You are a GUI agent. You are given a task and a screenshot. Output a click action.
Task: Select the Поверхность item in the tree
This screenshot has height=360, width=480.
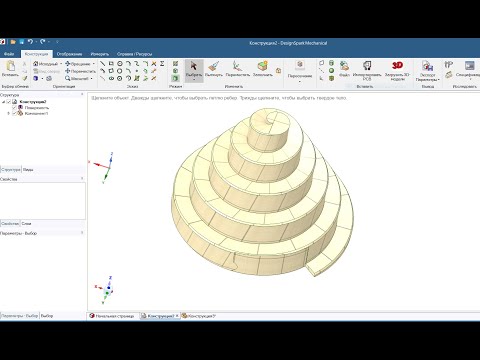point(37,108)
